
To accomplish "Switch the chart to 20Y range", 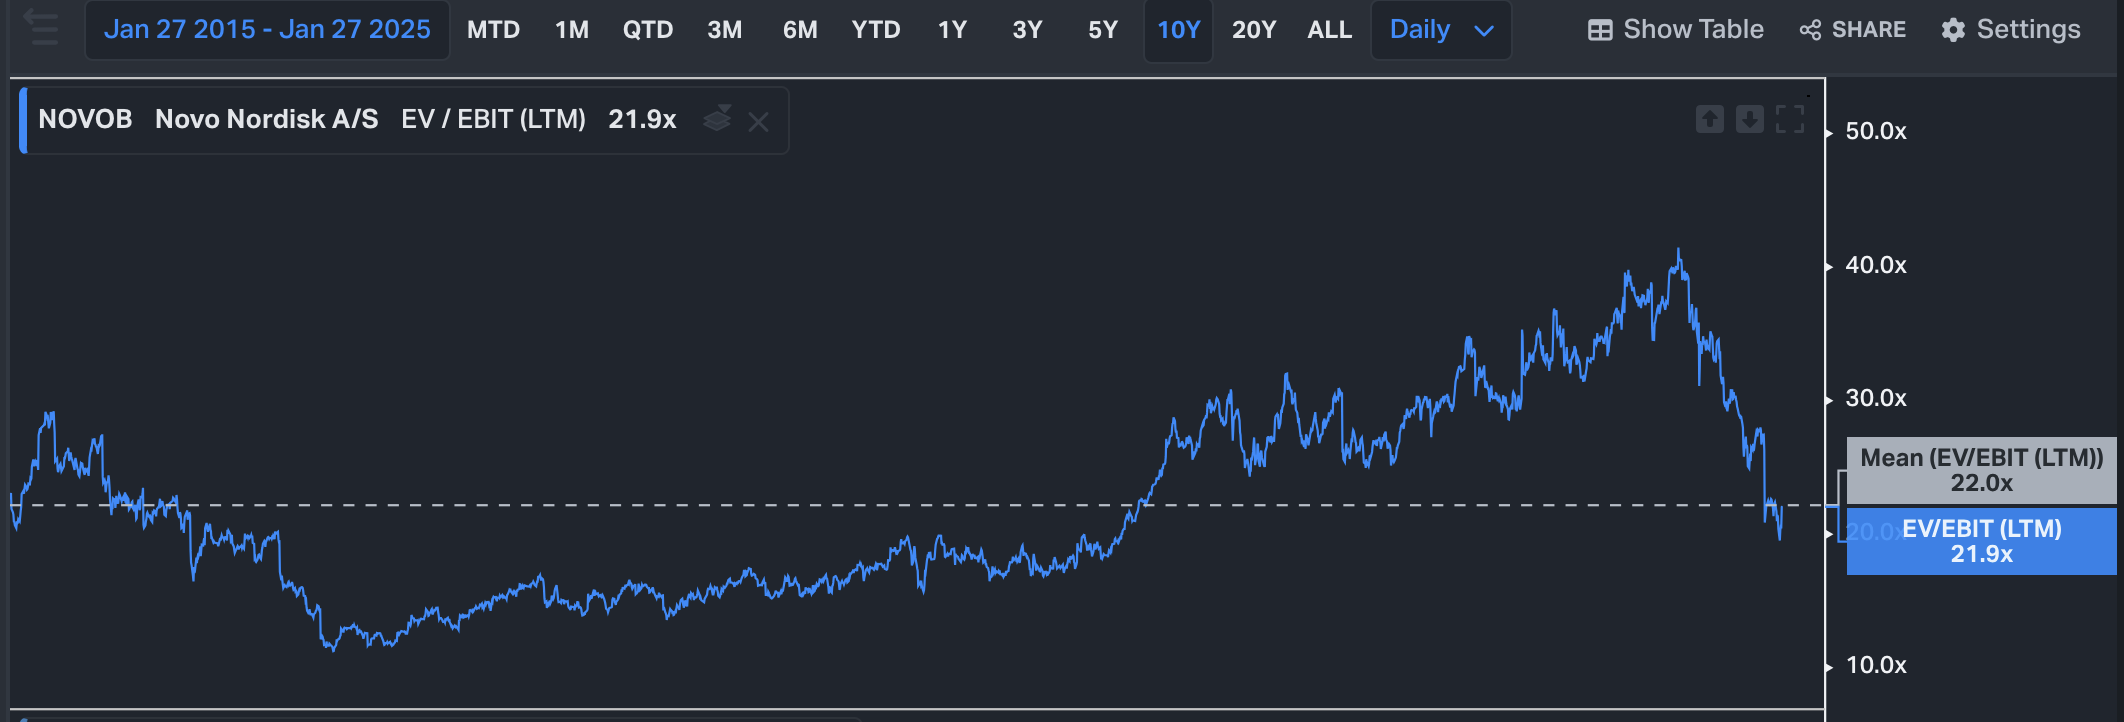I will [x=1254, y=30].
